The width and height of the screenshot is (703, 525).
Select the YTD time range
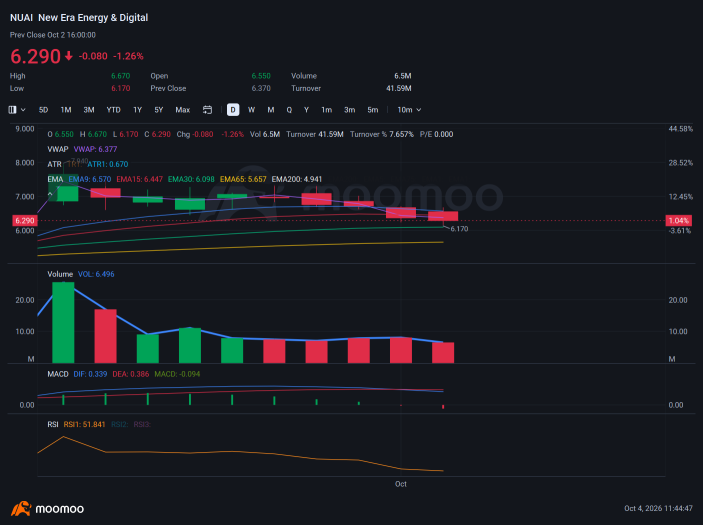click(x=113, y=110)
